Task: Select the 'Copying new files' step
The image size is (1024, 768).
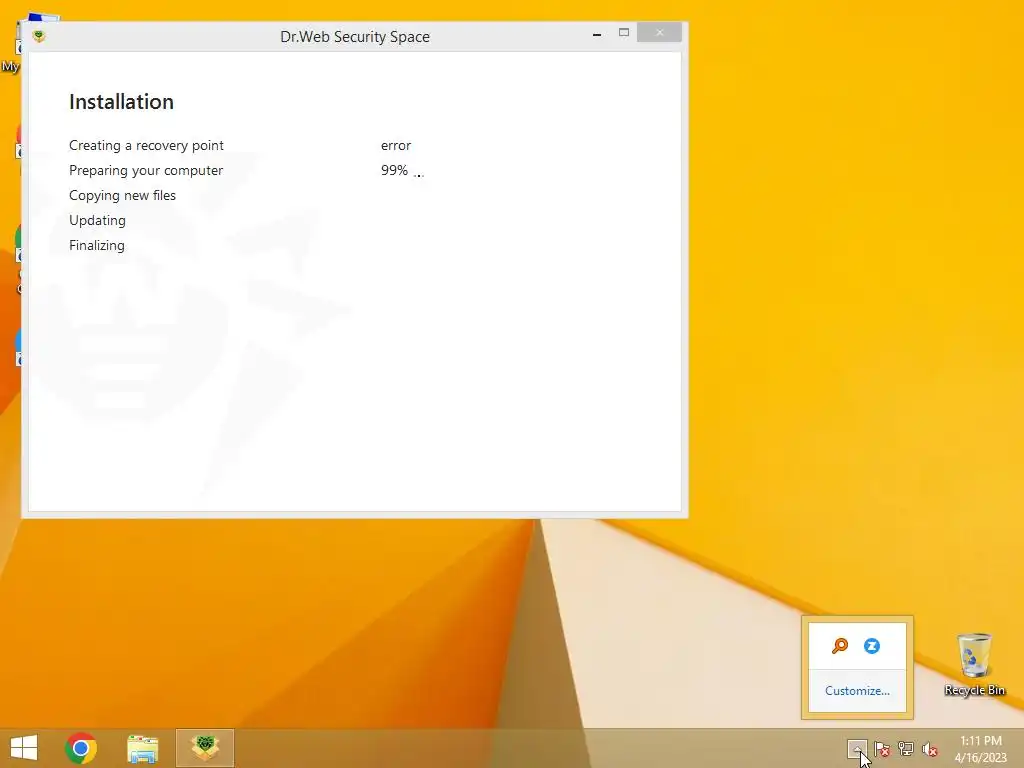Action: (122, 195)
